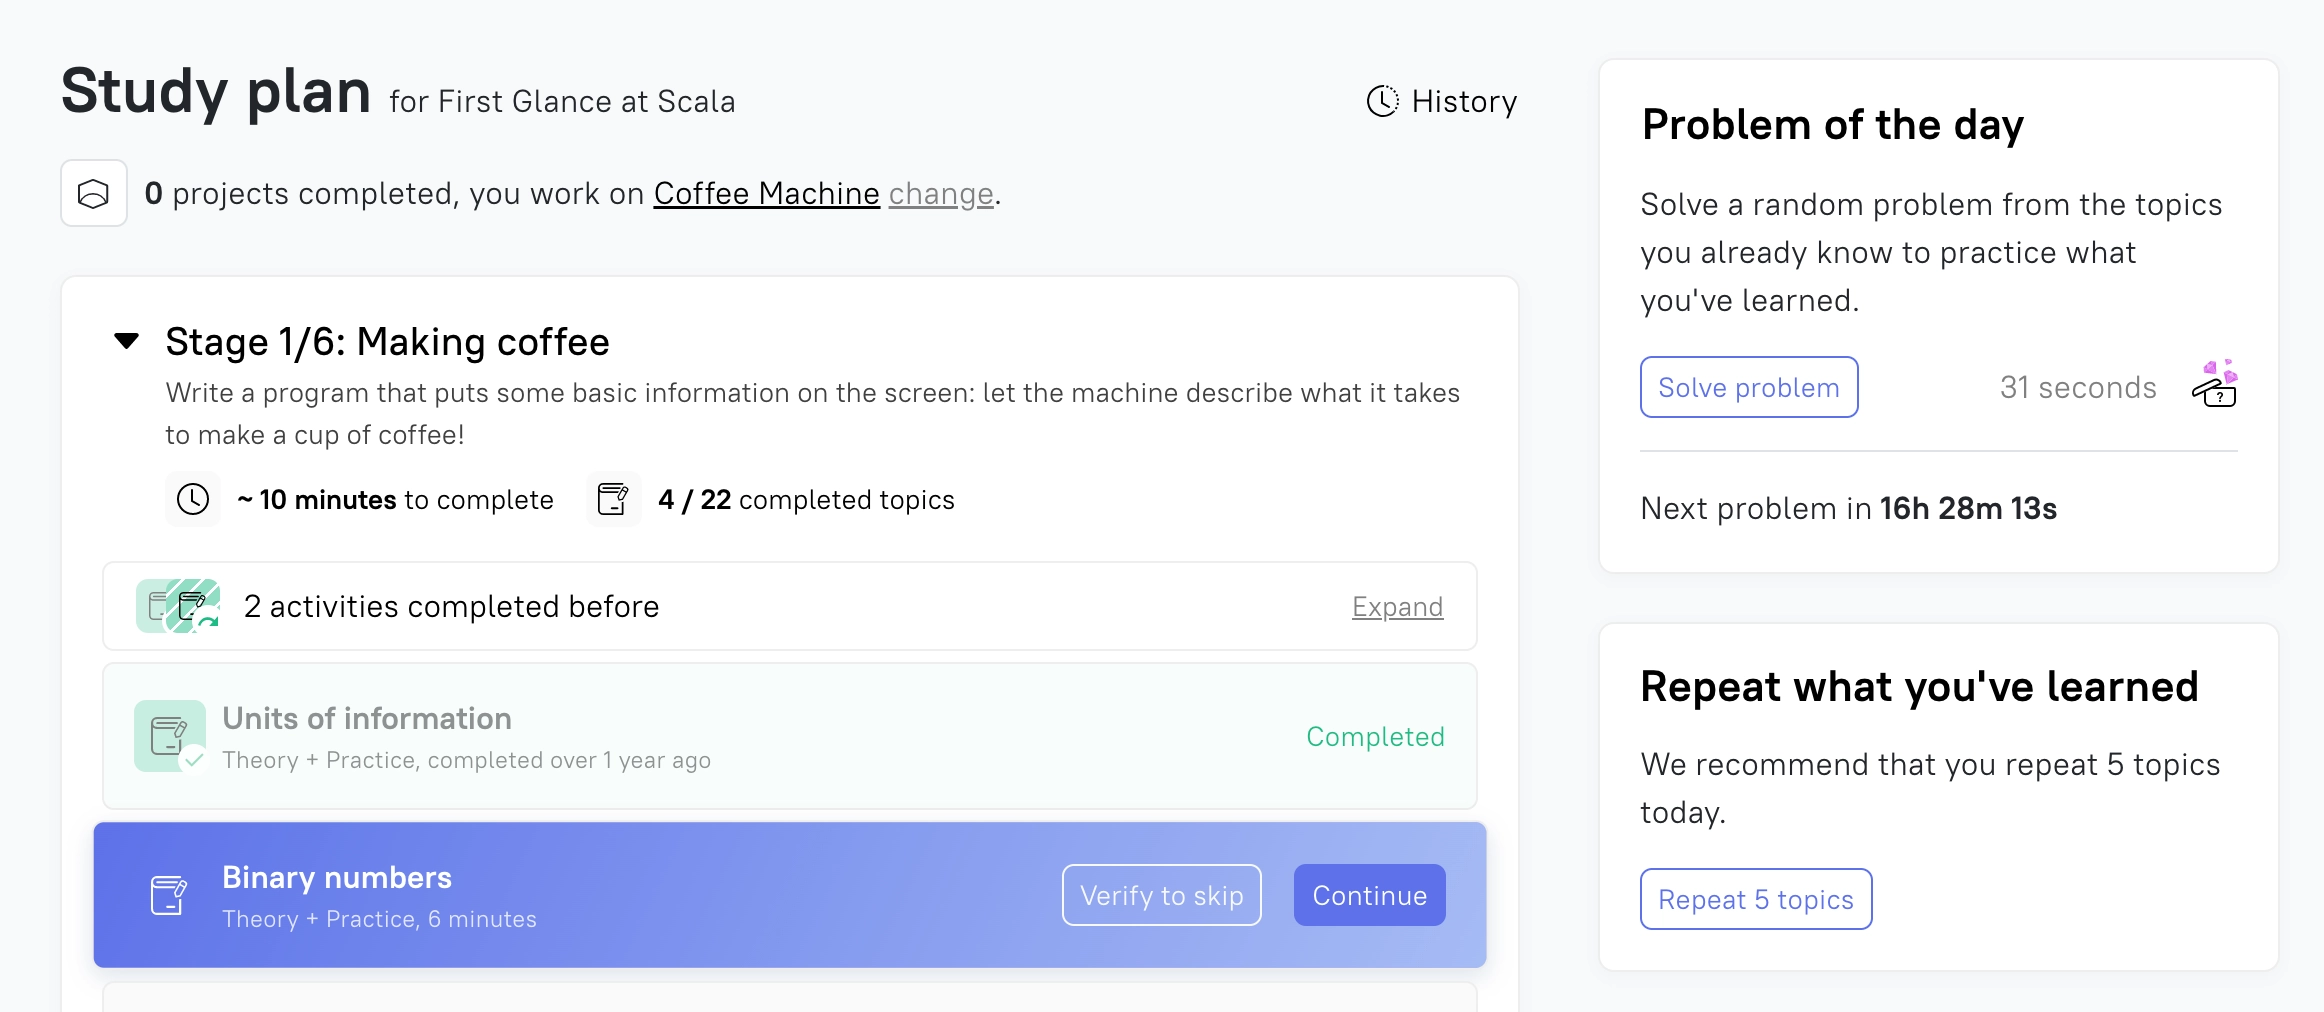Click the project cube icon
The width and height of the screenshot is (2324, 1012).
tap(94, 193)
